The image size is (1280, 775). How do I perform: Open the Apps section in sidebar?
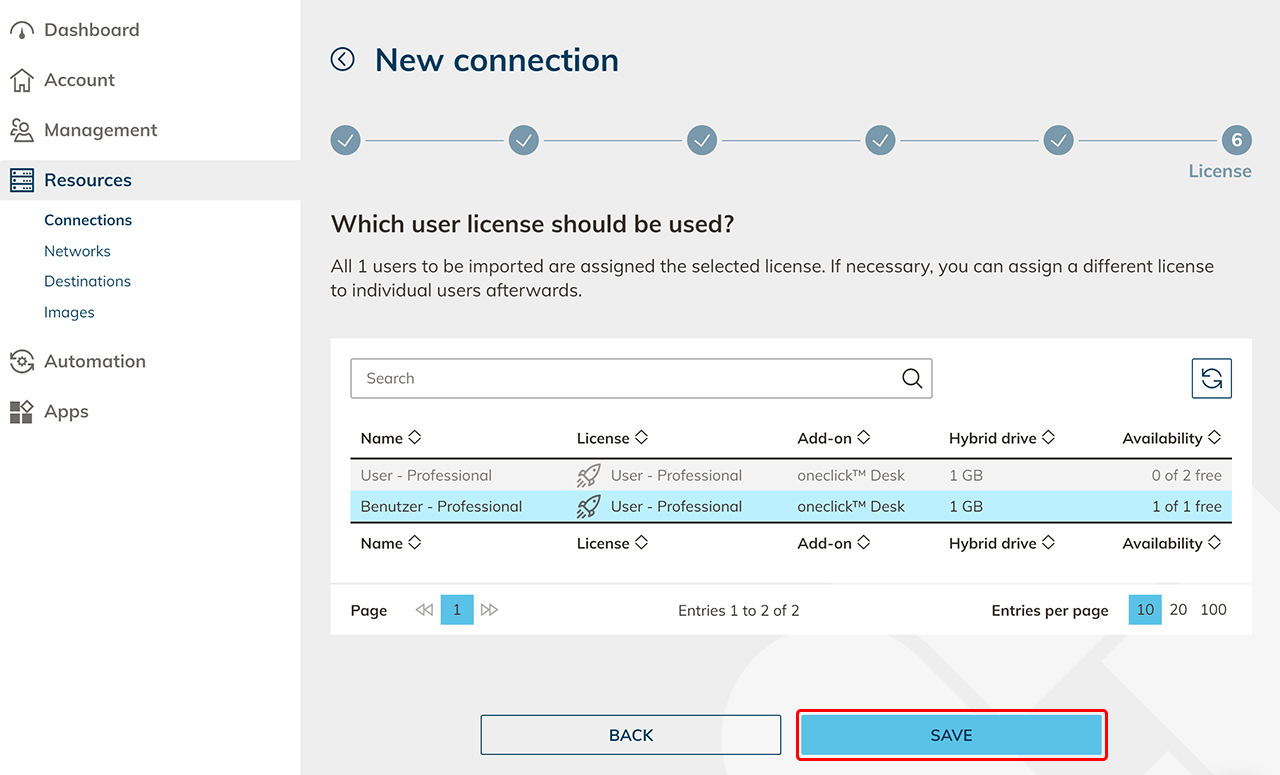pyautogui.click(x=66, y=412)
